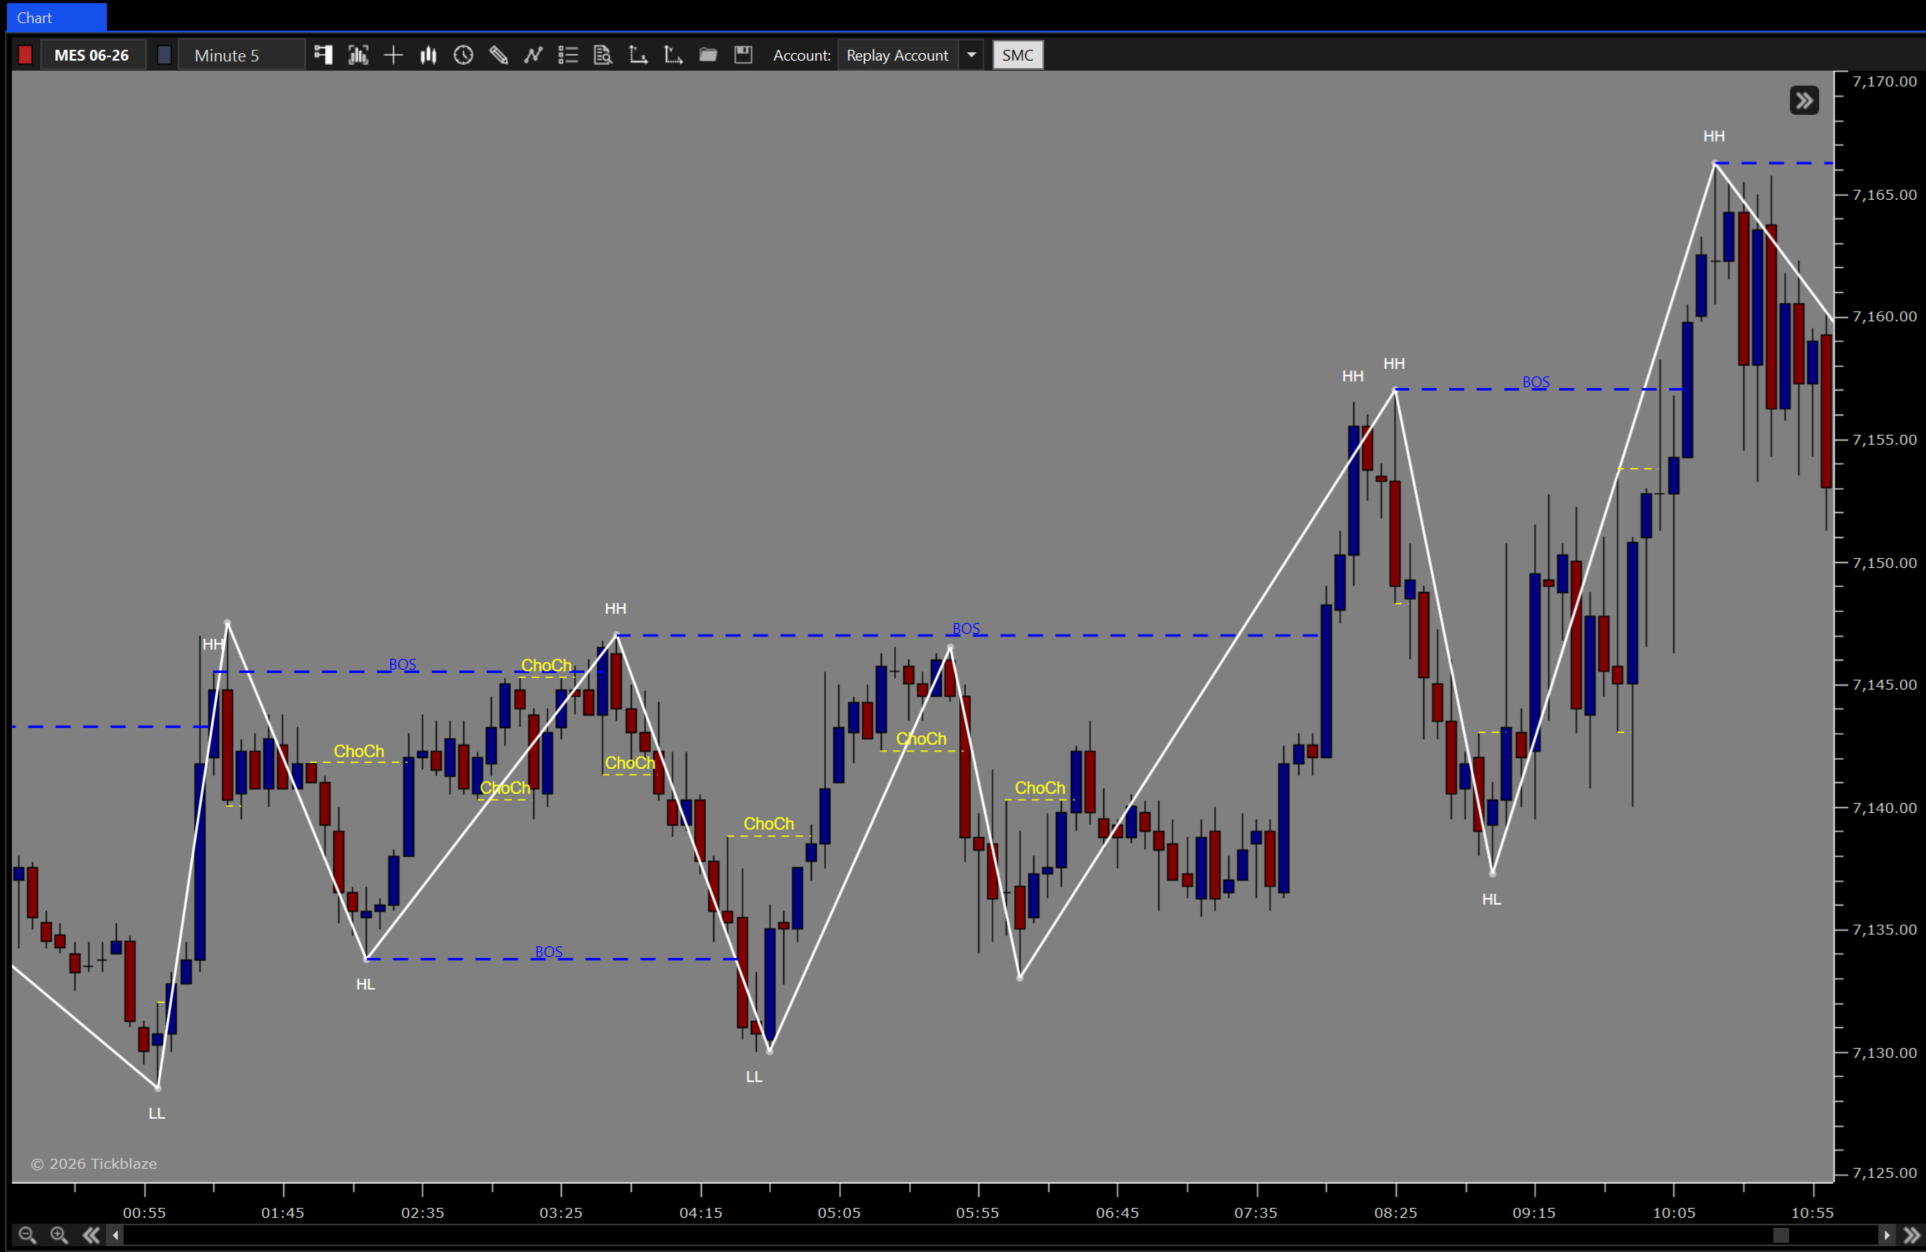Click the red instrument color square

pyautogui.click(x=25, y=55)
